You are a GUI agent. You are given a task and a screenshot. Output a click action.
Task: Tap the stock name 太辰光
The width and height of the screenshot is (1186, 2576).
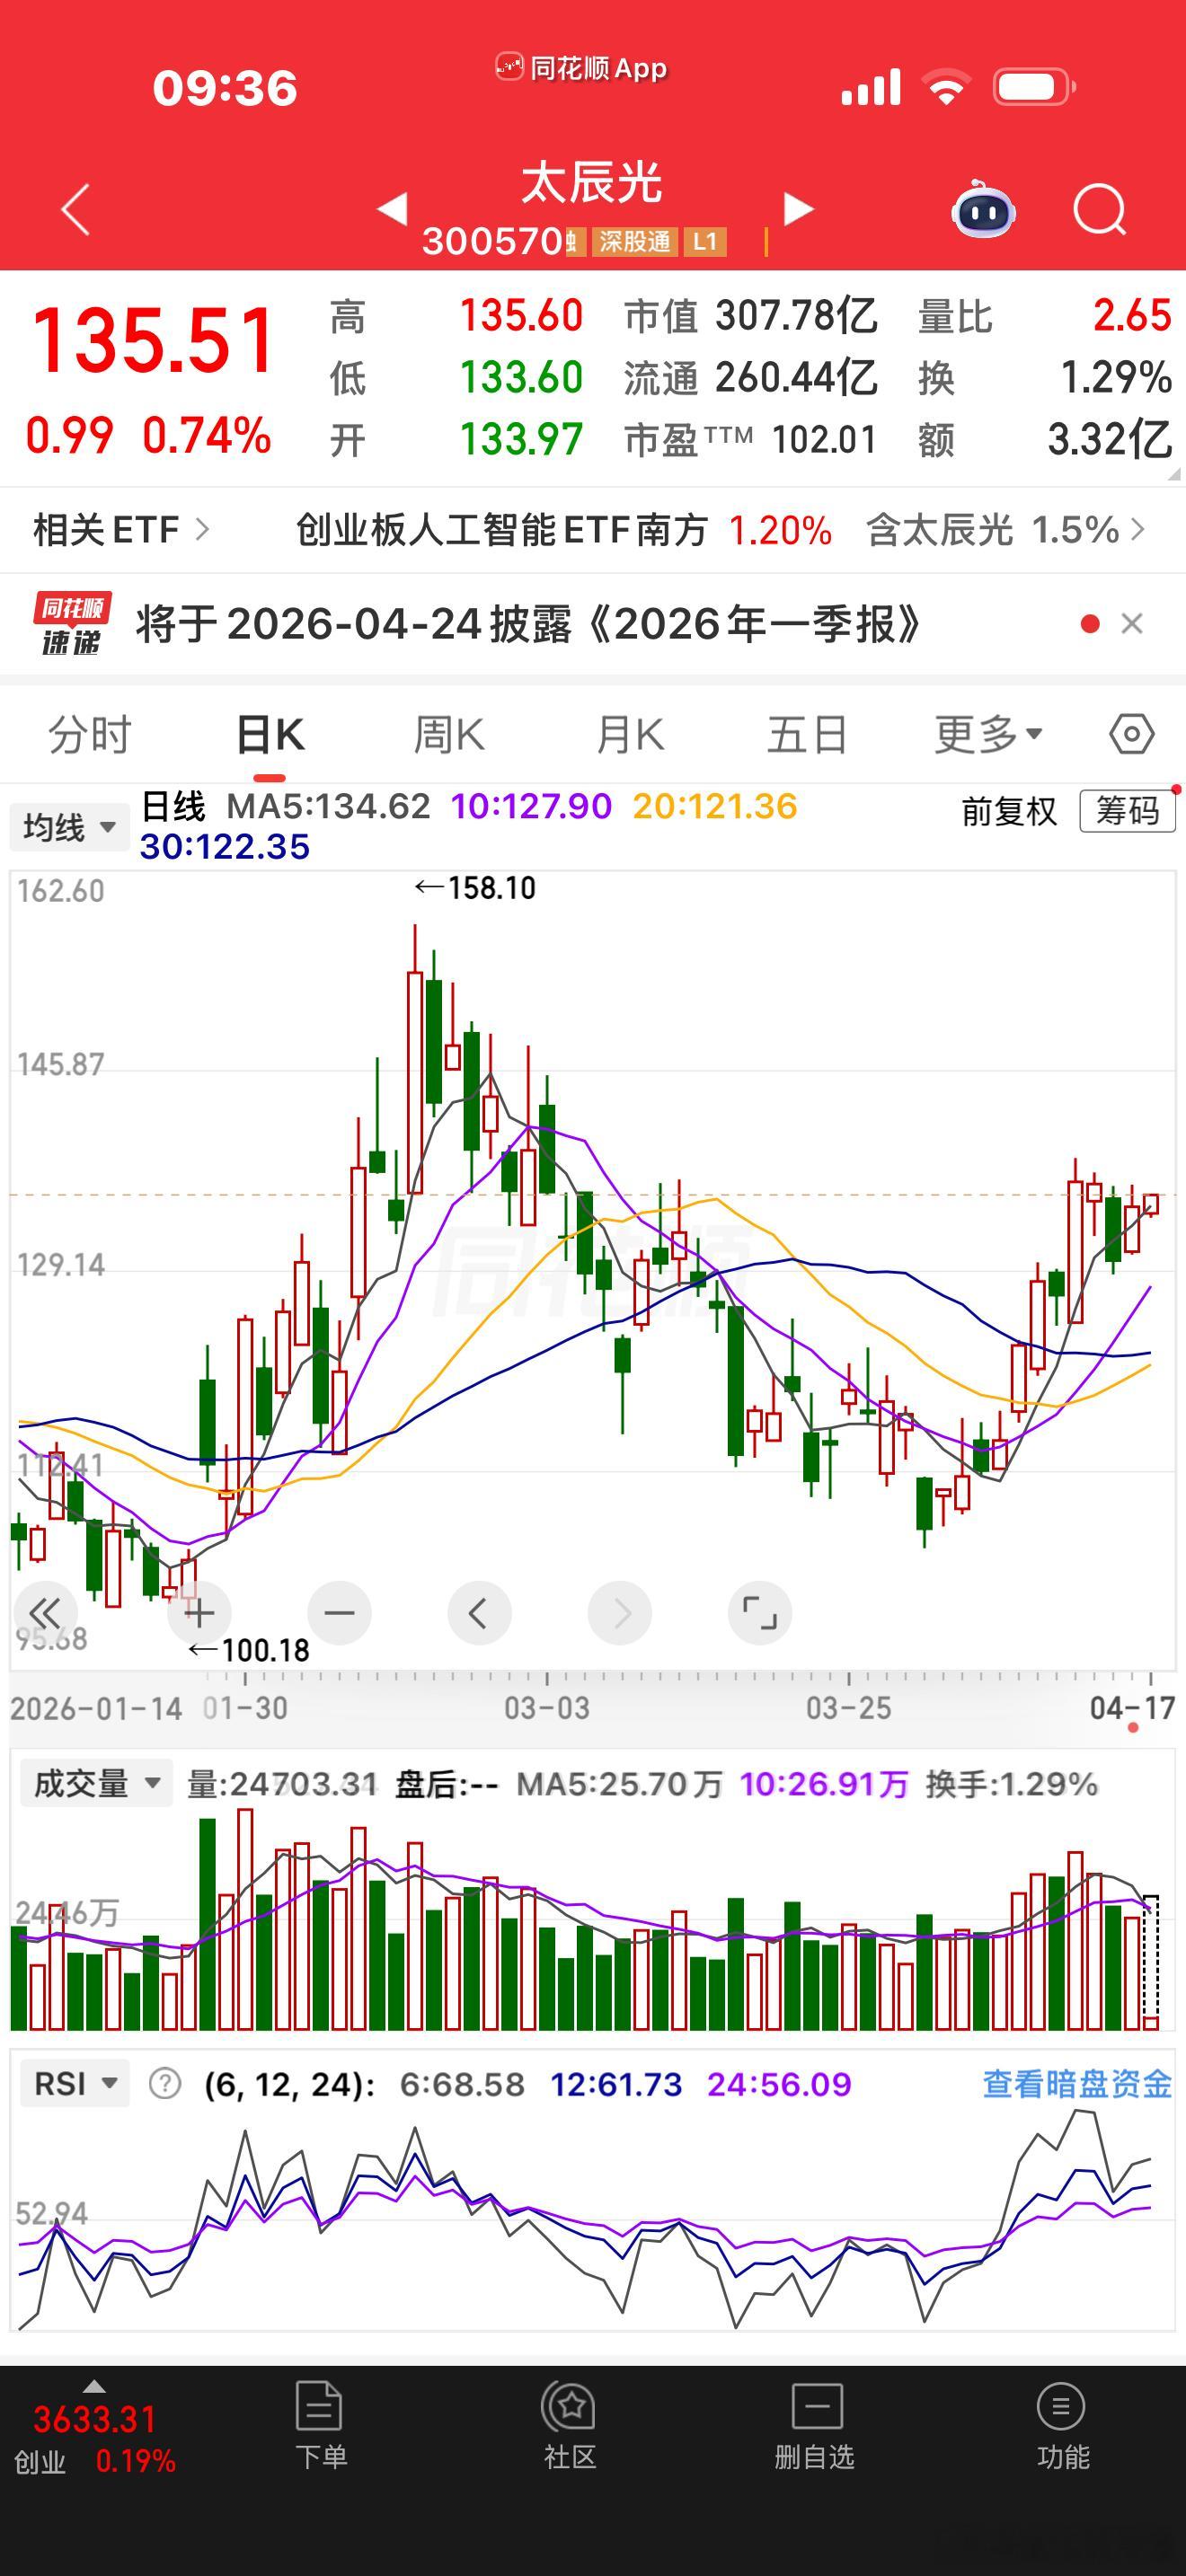click(x=592, y=184)
